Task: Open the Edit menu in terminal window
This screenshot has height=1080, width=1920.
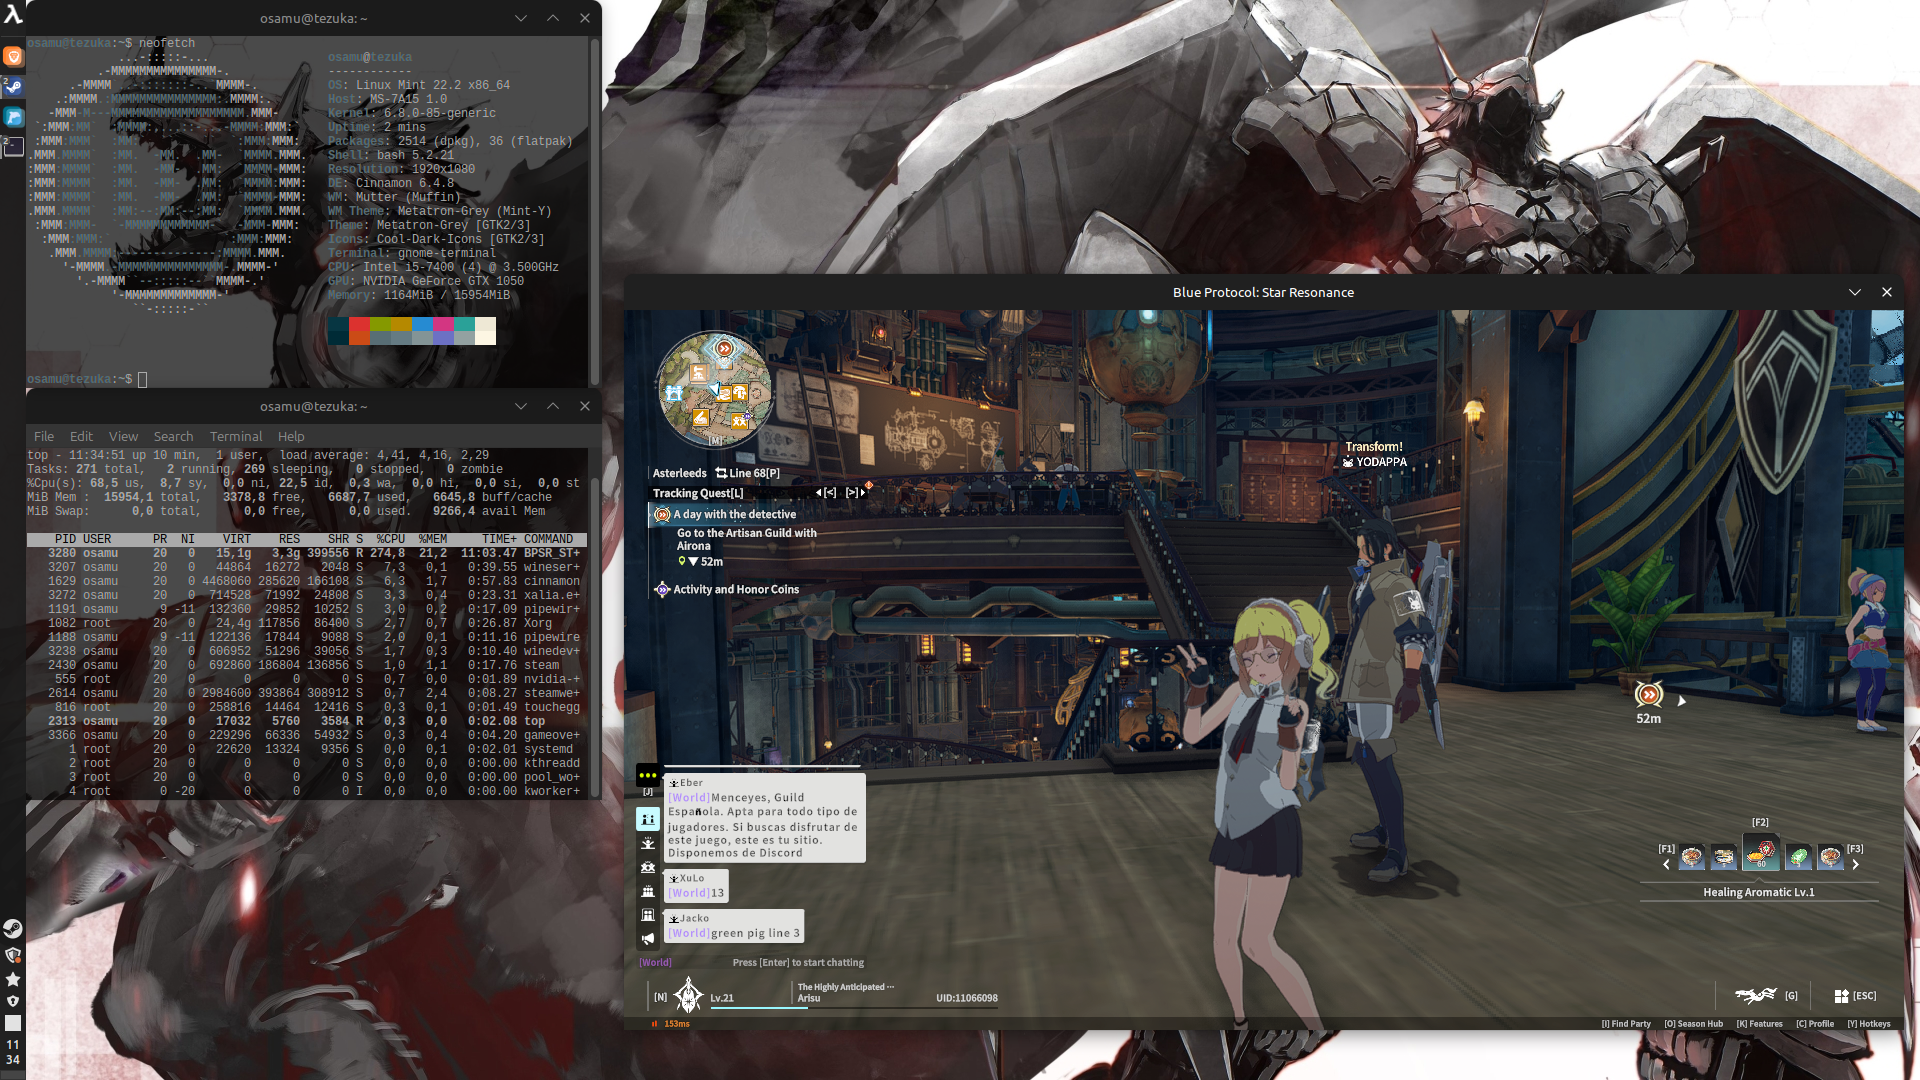Action: [x=81, y=437]
